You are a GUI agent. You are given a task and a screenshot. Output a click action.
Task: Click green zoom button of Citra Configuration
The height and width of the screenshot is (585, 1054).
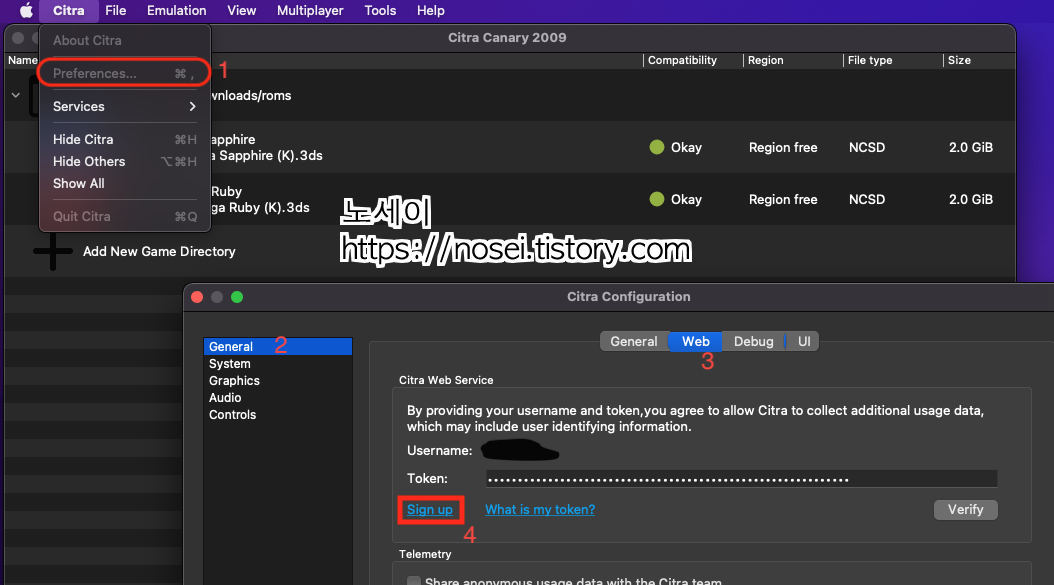237,297
